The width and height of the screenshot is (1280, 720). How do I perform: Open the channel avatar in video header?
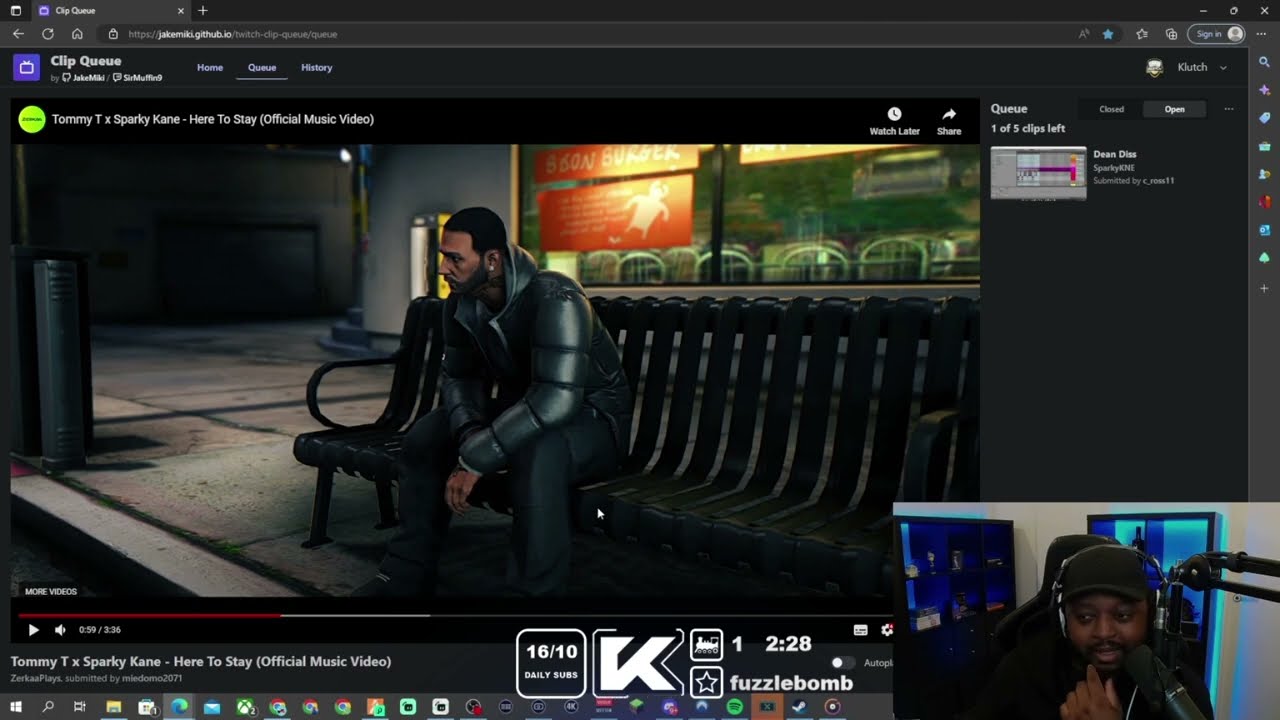point(32,119)
